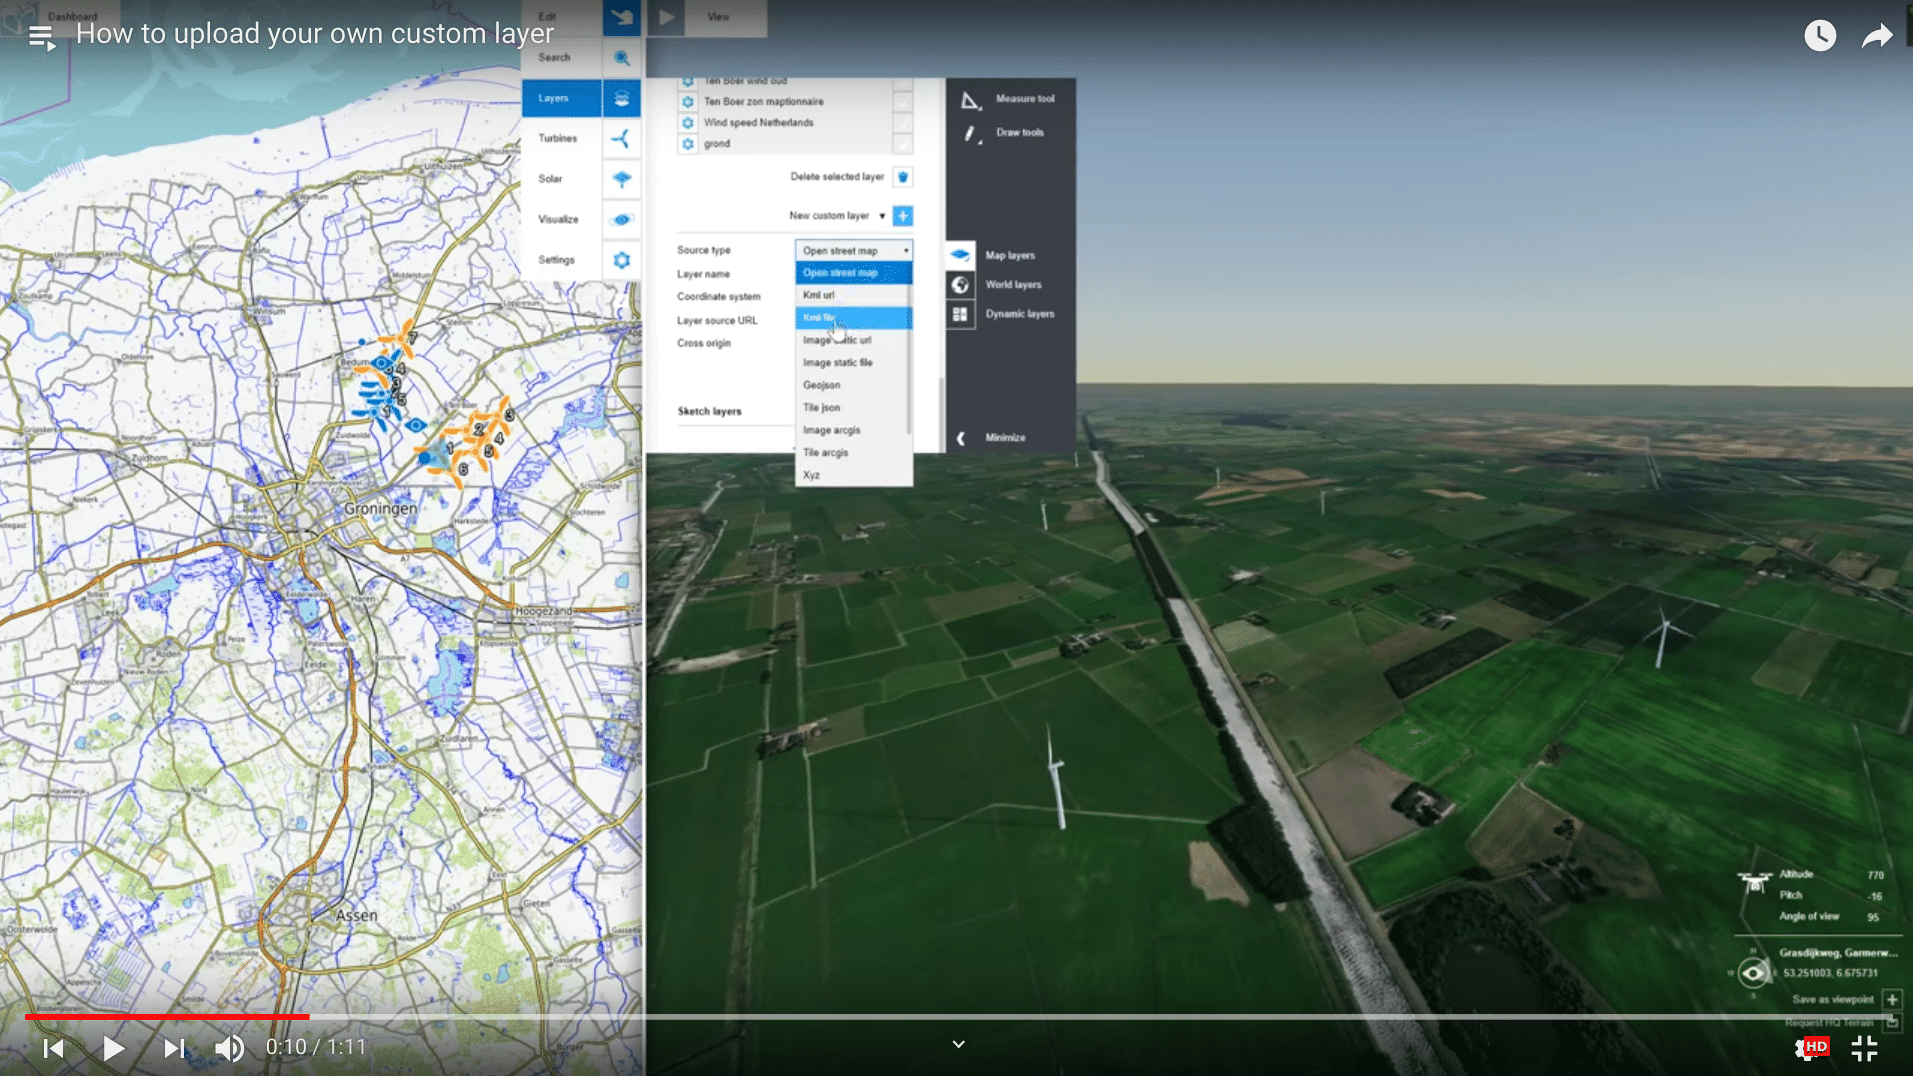Click the video title text
This screenshot has width=1913, height=1076.
tap(315, 34)
